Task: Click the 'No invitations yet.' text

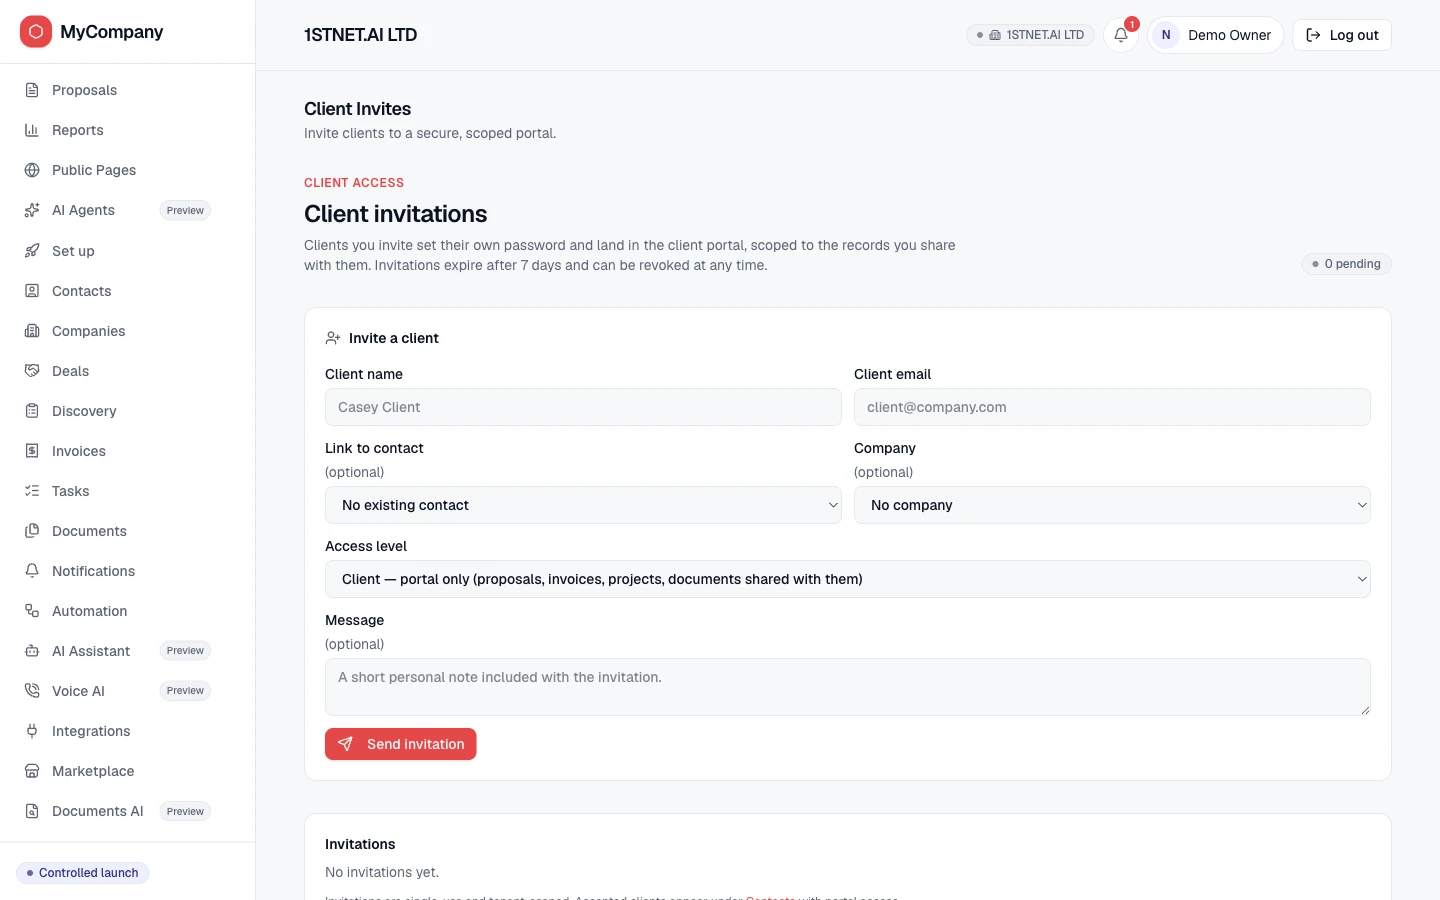Action: coord(382,872)
